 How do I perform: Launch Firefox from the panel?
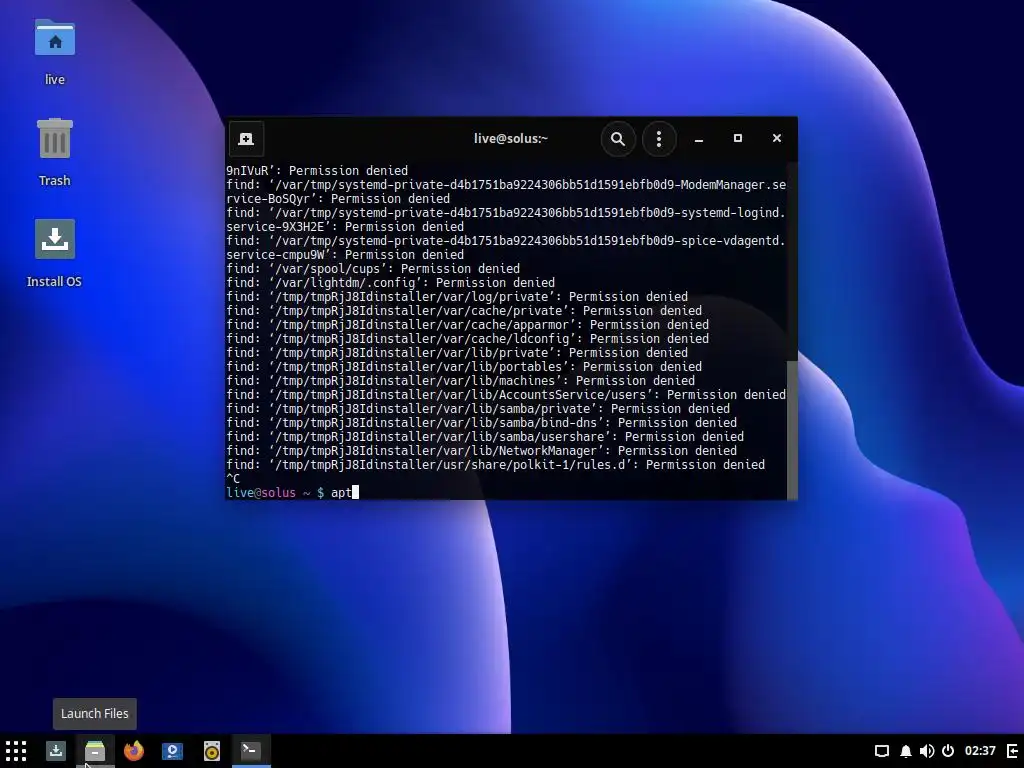click(x=134, y=751)
